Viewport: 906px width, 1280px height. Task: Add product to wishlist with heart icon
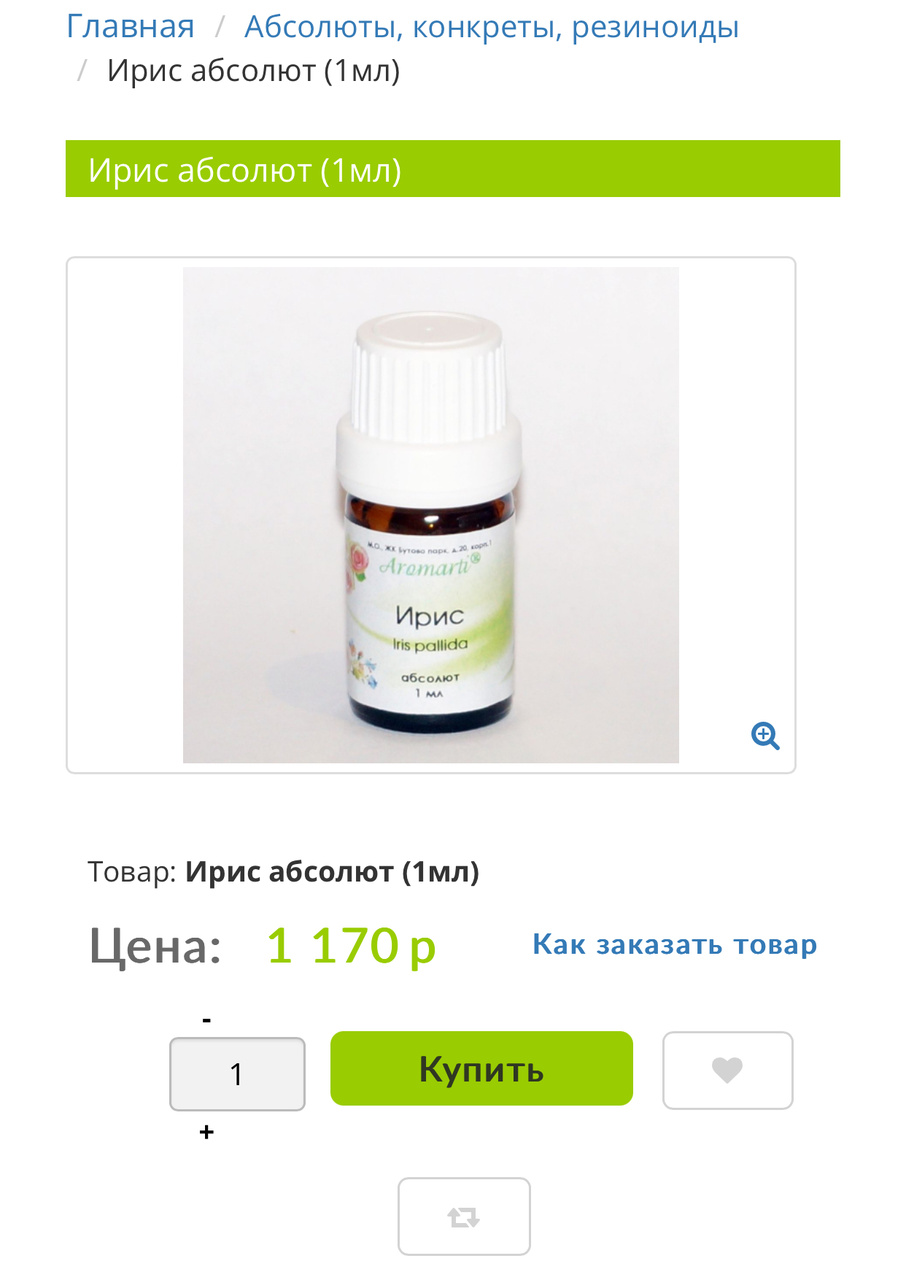click(728, 1070)
